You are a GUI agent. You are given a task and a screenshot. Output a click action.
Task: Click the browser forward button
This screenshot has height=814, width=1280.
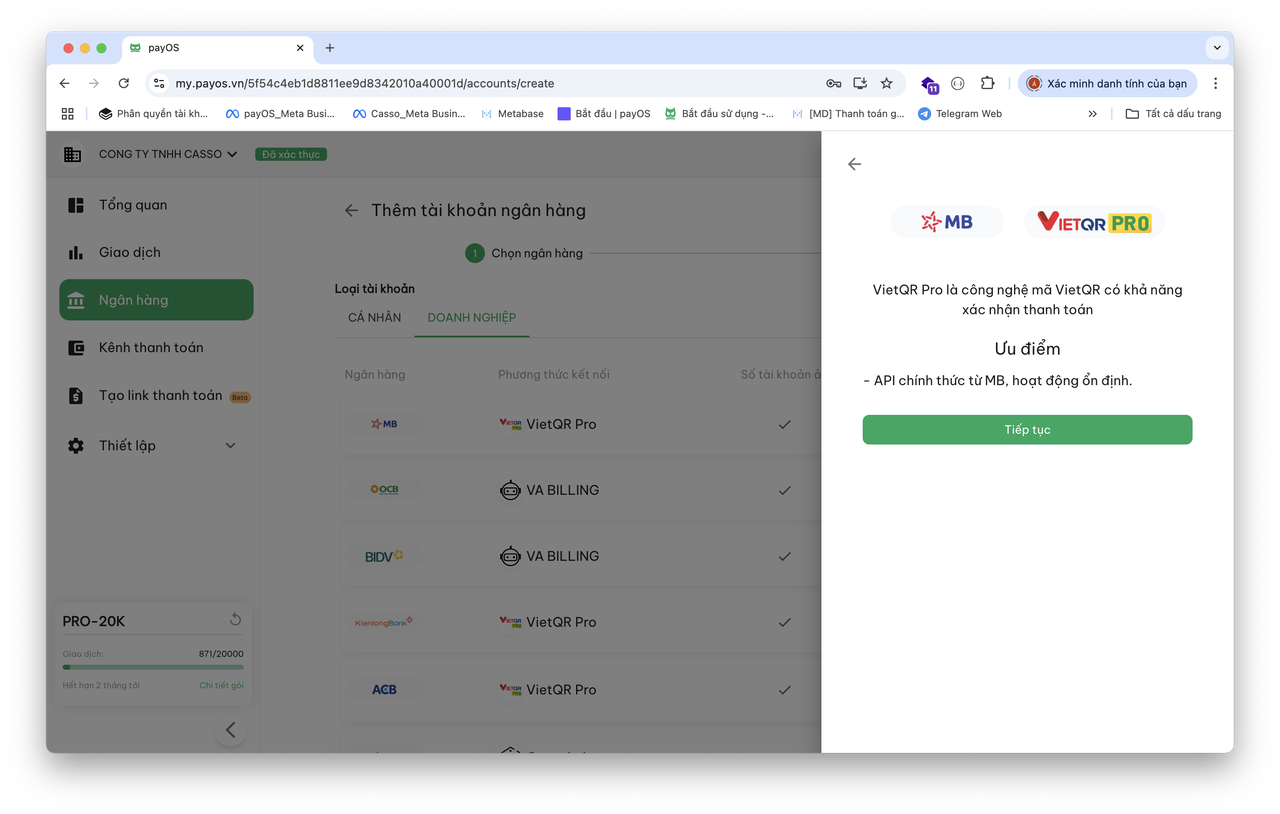pos(94,84)
